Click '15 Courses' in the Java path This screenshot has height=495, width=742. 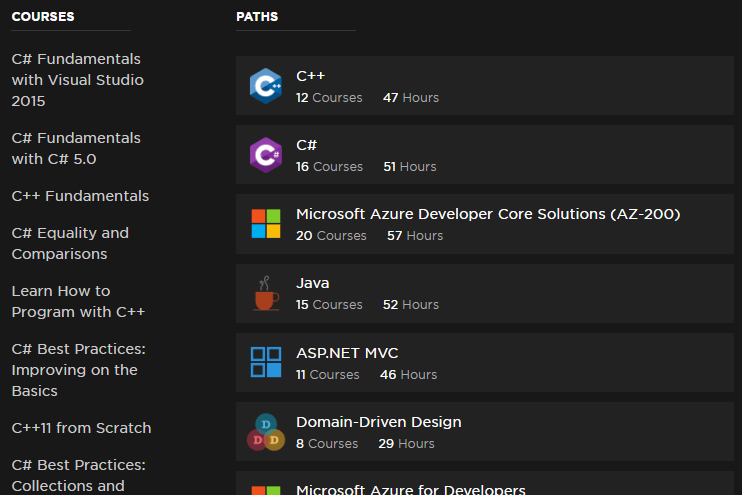tap(329, 305)
